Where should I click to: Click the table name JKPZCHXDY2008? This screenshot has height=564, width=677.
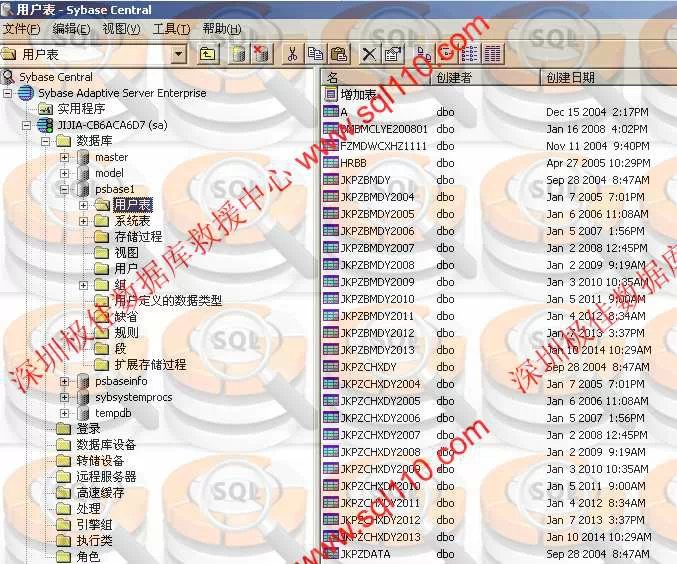[x=380, y=452]
